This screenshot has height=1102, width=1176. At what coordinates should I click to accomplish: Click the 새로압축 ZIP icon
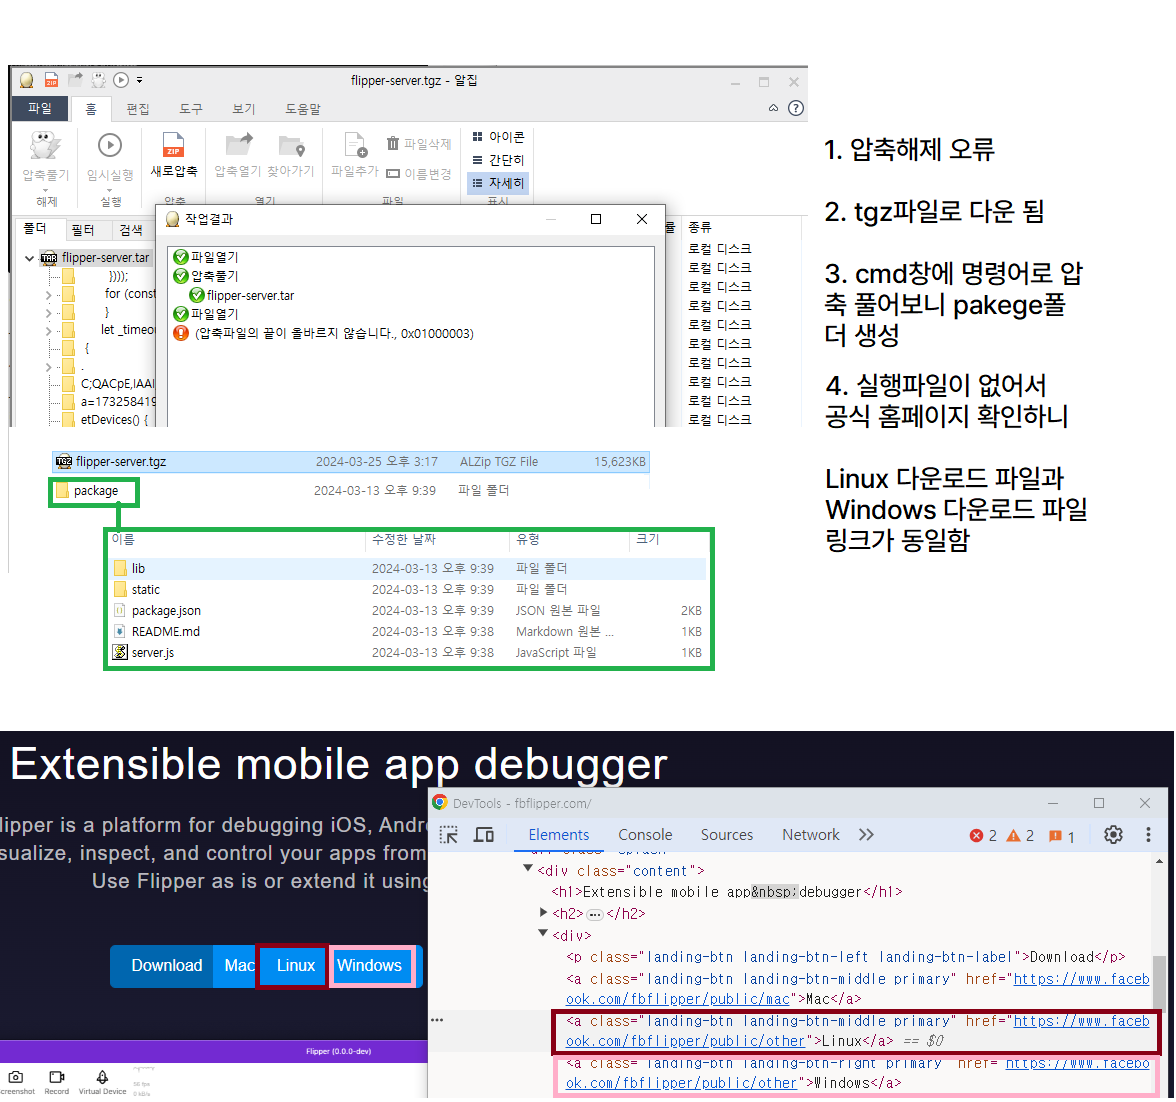click(173, 144)
